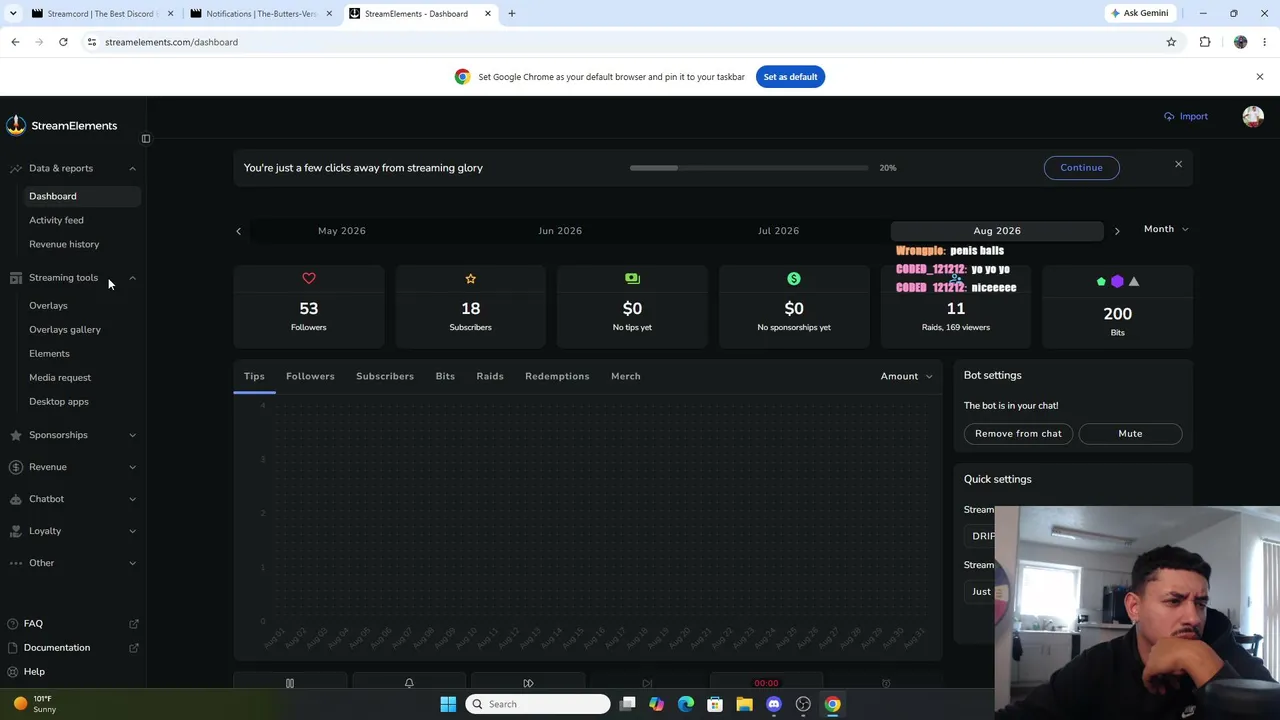Click the skip-forward icon in bottom bar
The image size is (1280, 720).
pyautogui.click(x=528, y=683)
